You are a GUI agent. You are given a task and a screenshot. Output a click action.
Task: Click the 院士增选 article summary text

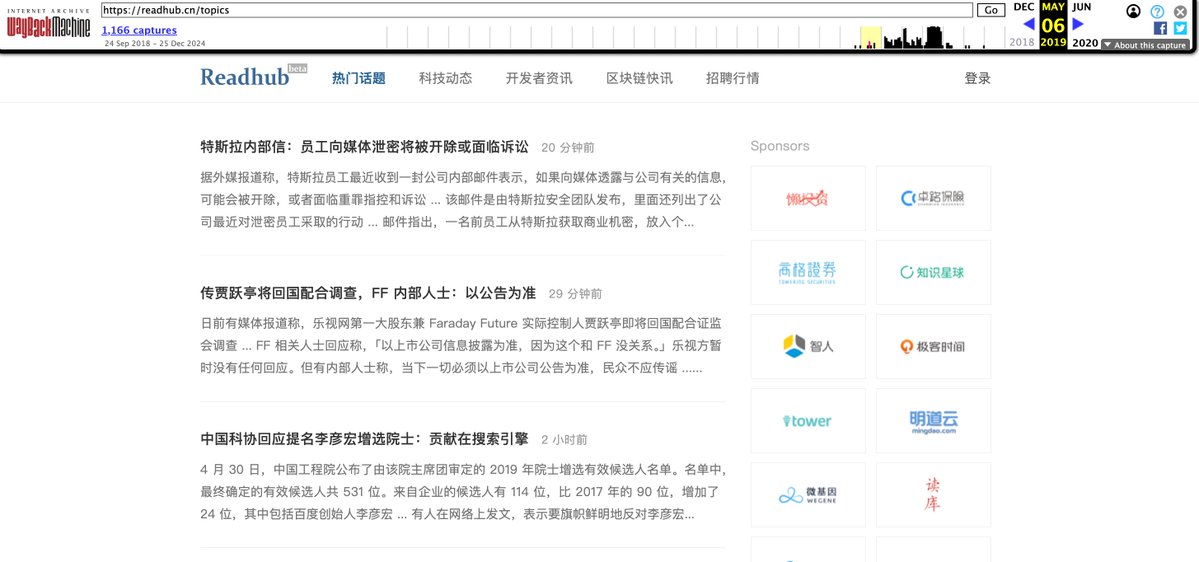coord(463,492)
